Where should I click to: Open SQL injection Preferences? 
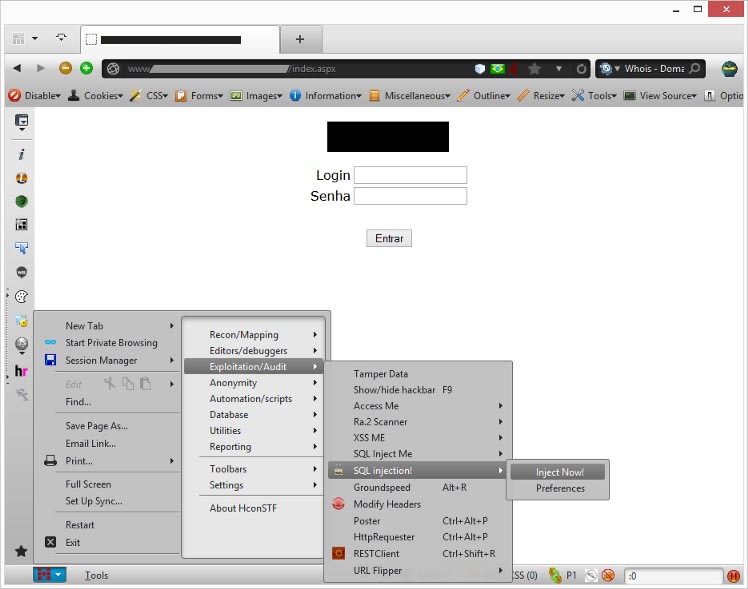click(x=560, y=488)
